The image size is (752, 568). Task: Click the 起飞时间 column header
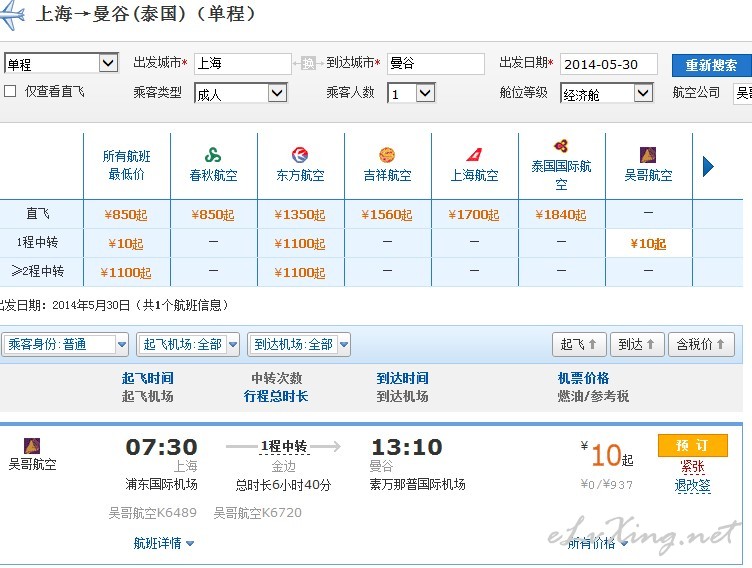(147, 378)
